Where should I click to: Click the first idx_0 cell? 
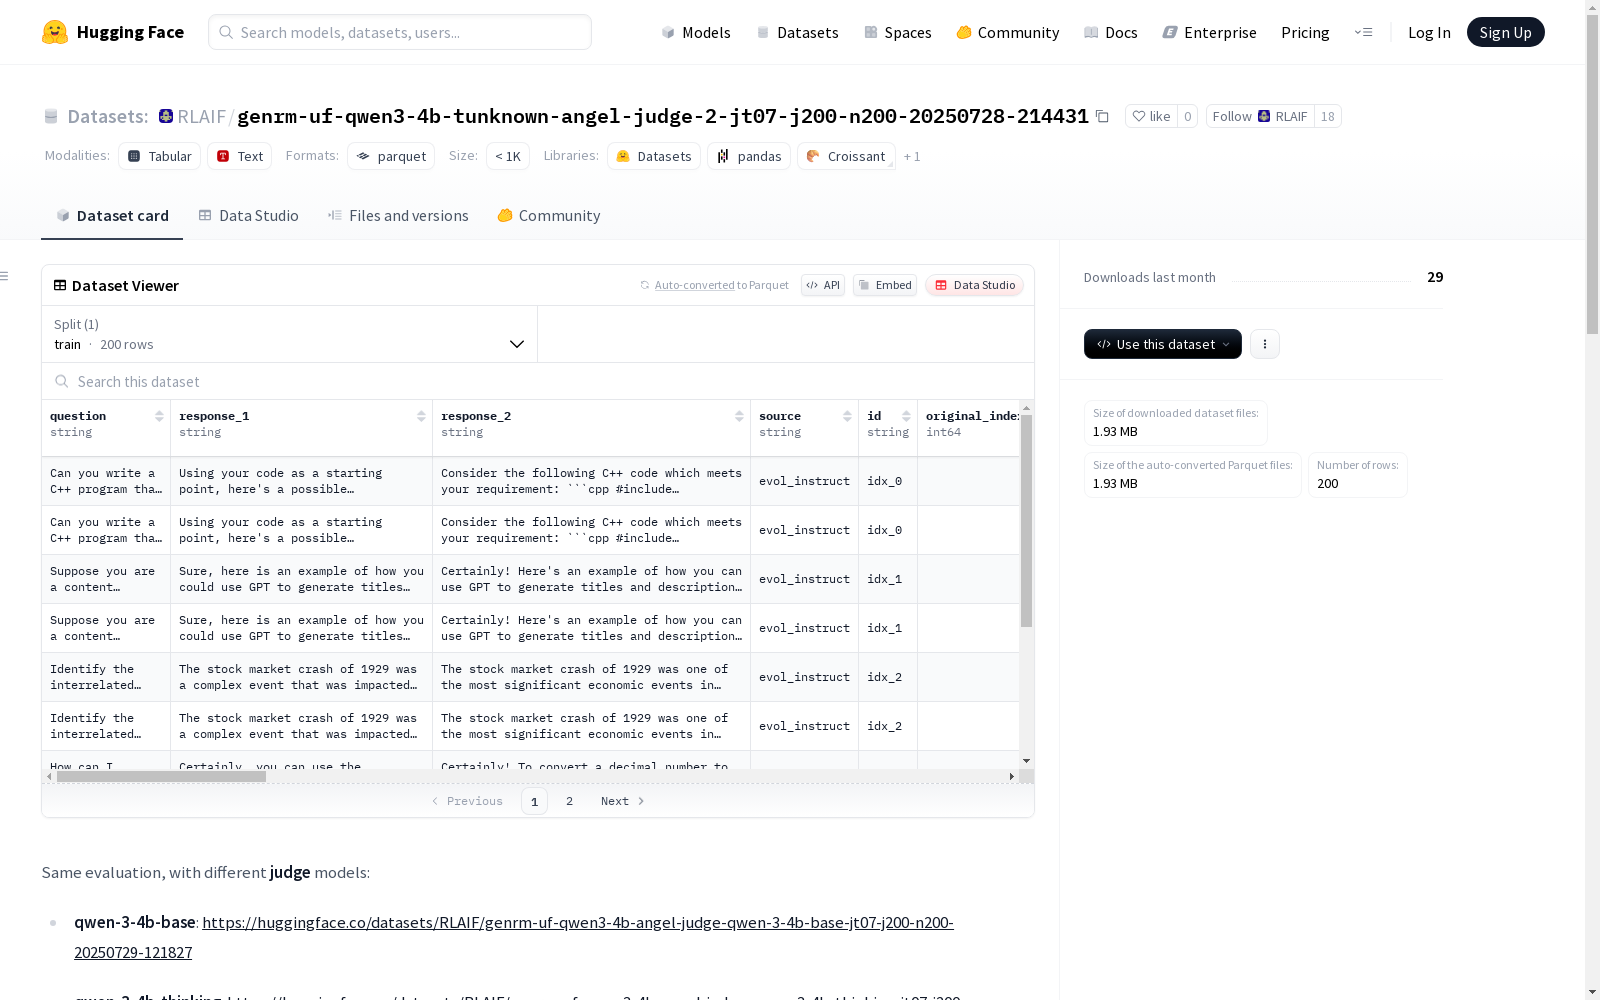click(888, 481)
